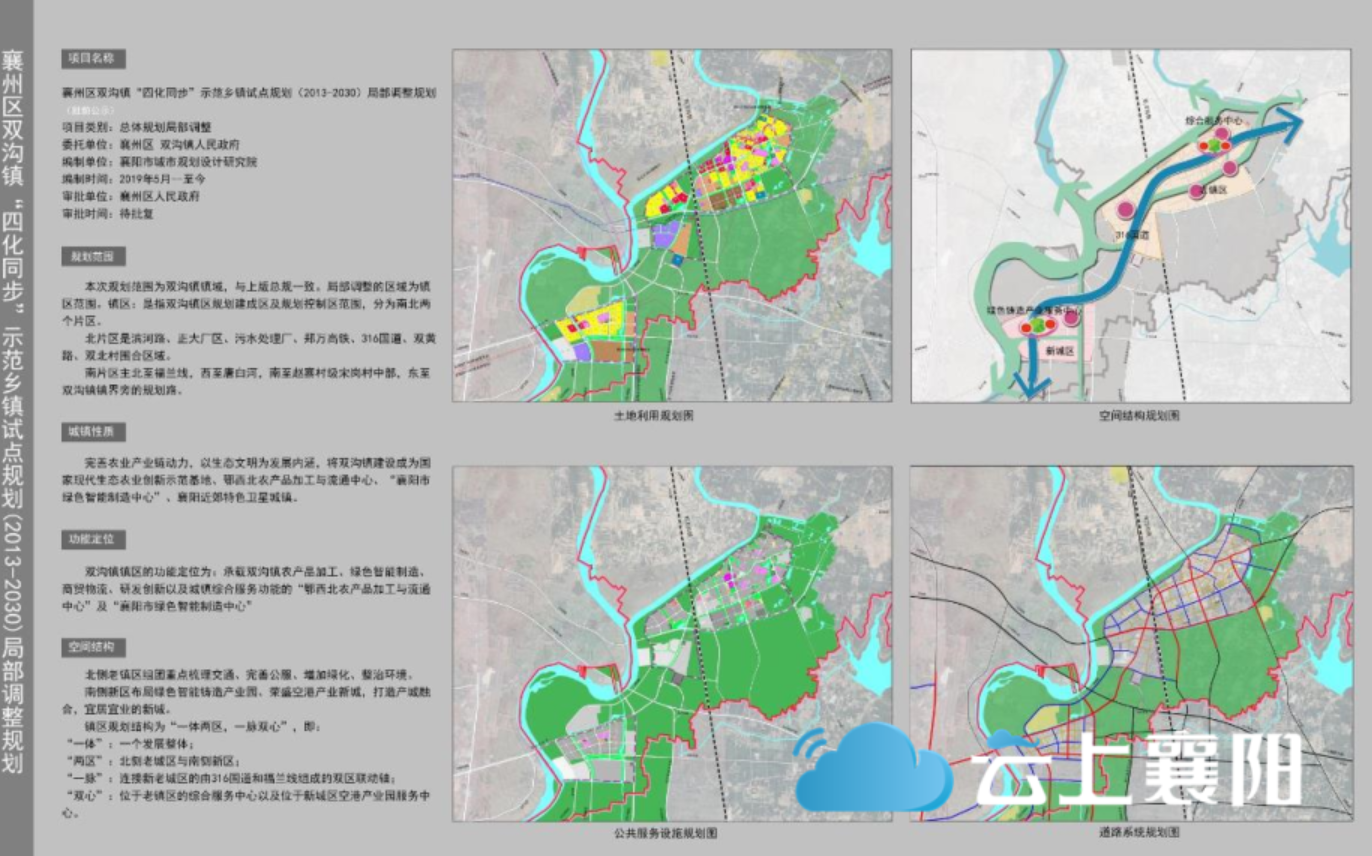Open the 土地利用规划图 land use map

[x=672, y=226]
